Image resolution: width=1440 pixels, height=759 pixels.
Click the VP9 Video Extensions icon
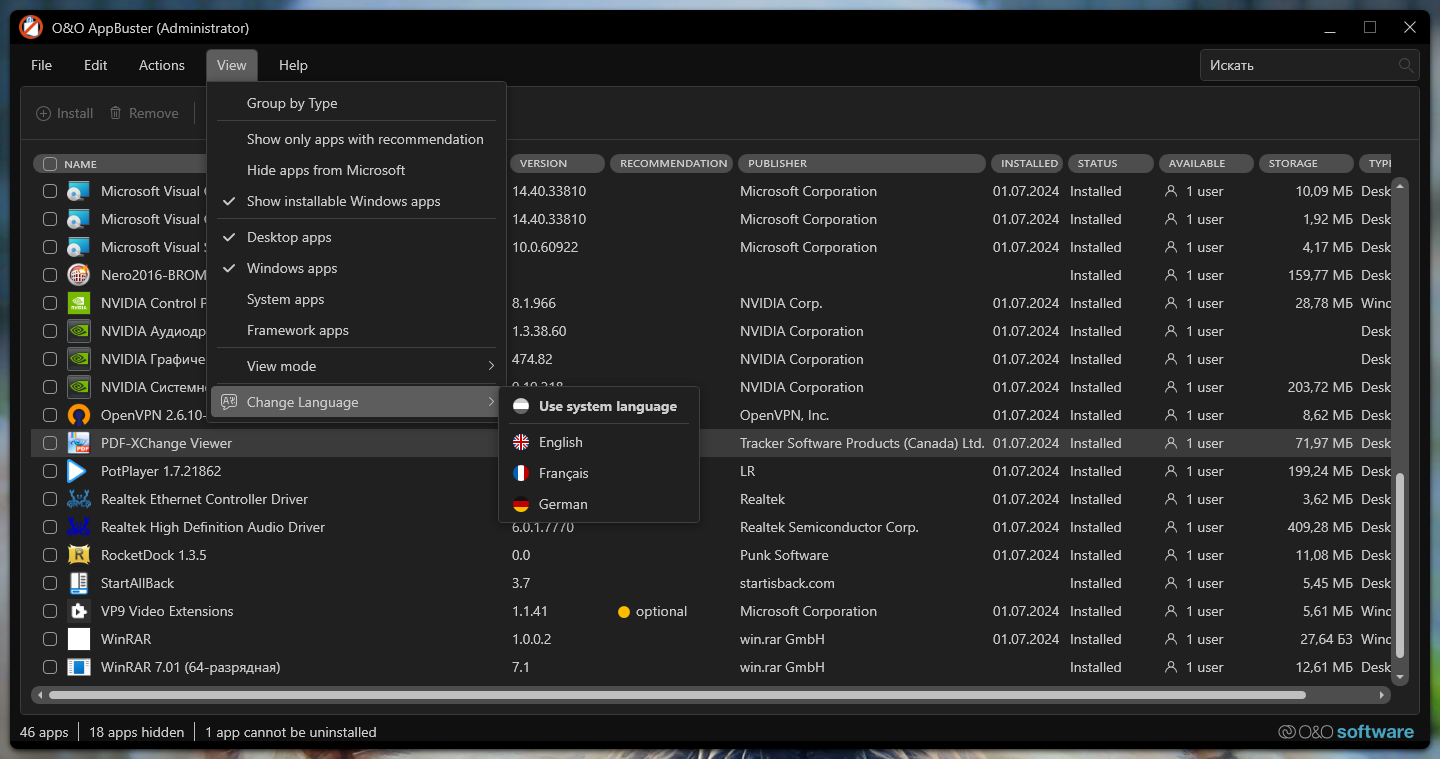coord(79,611)
